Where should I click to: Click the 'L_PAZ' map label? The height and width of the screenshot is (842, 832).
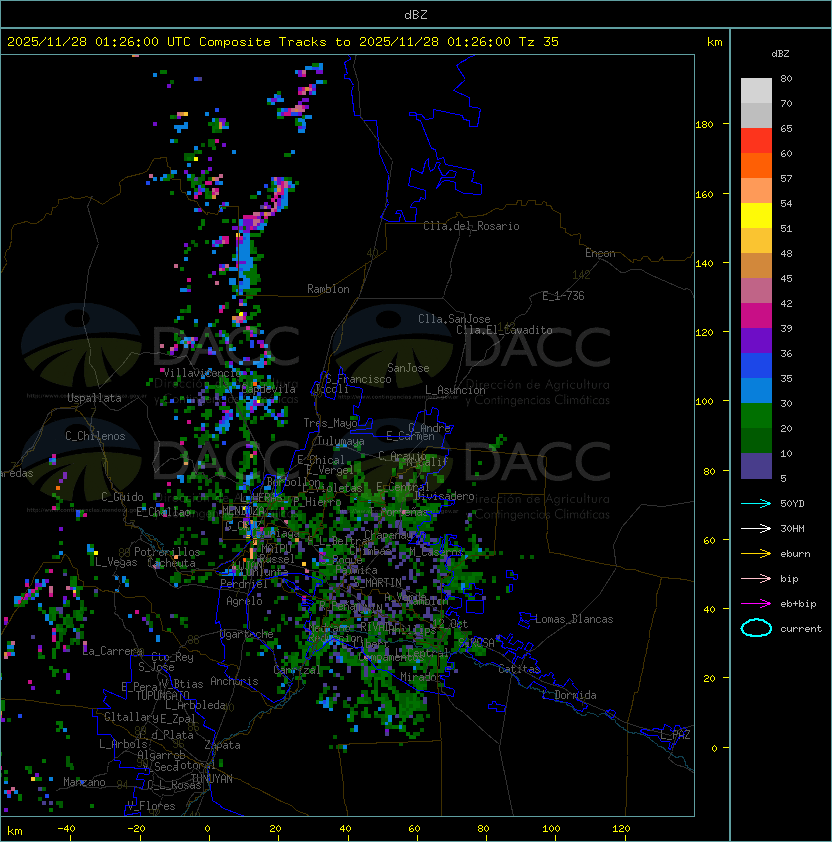click(x=675, y=734)
